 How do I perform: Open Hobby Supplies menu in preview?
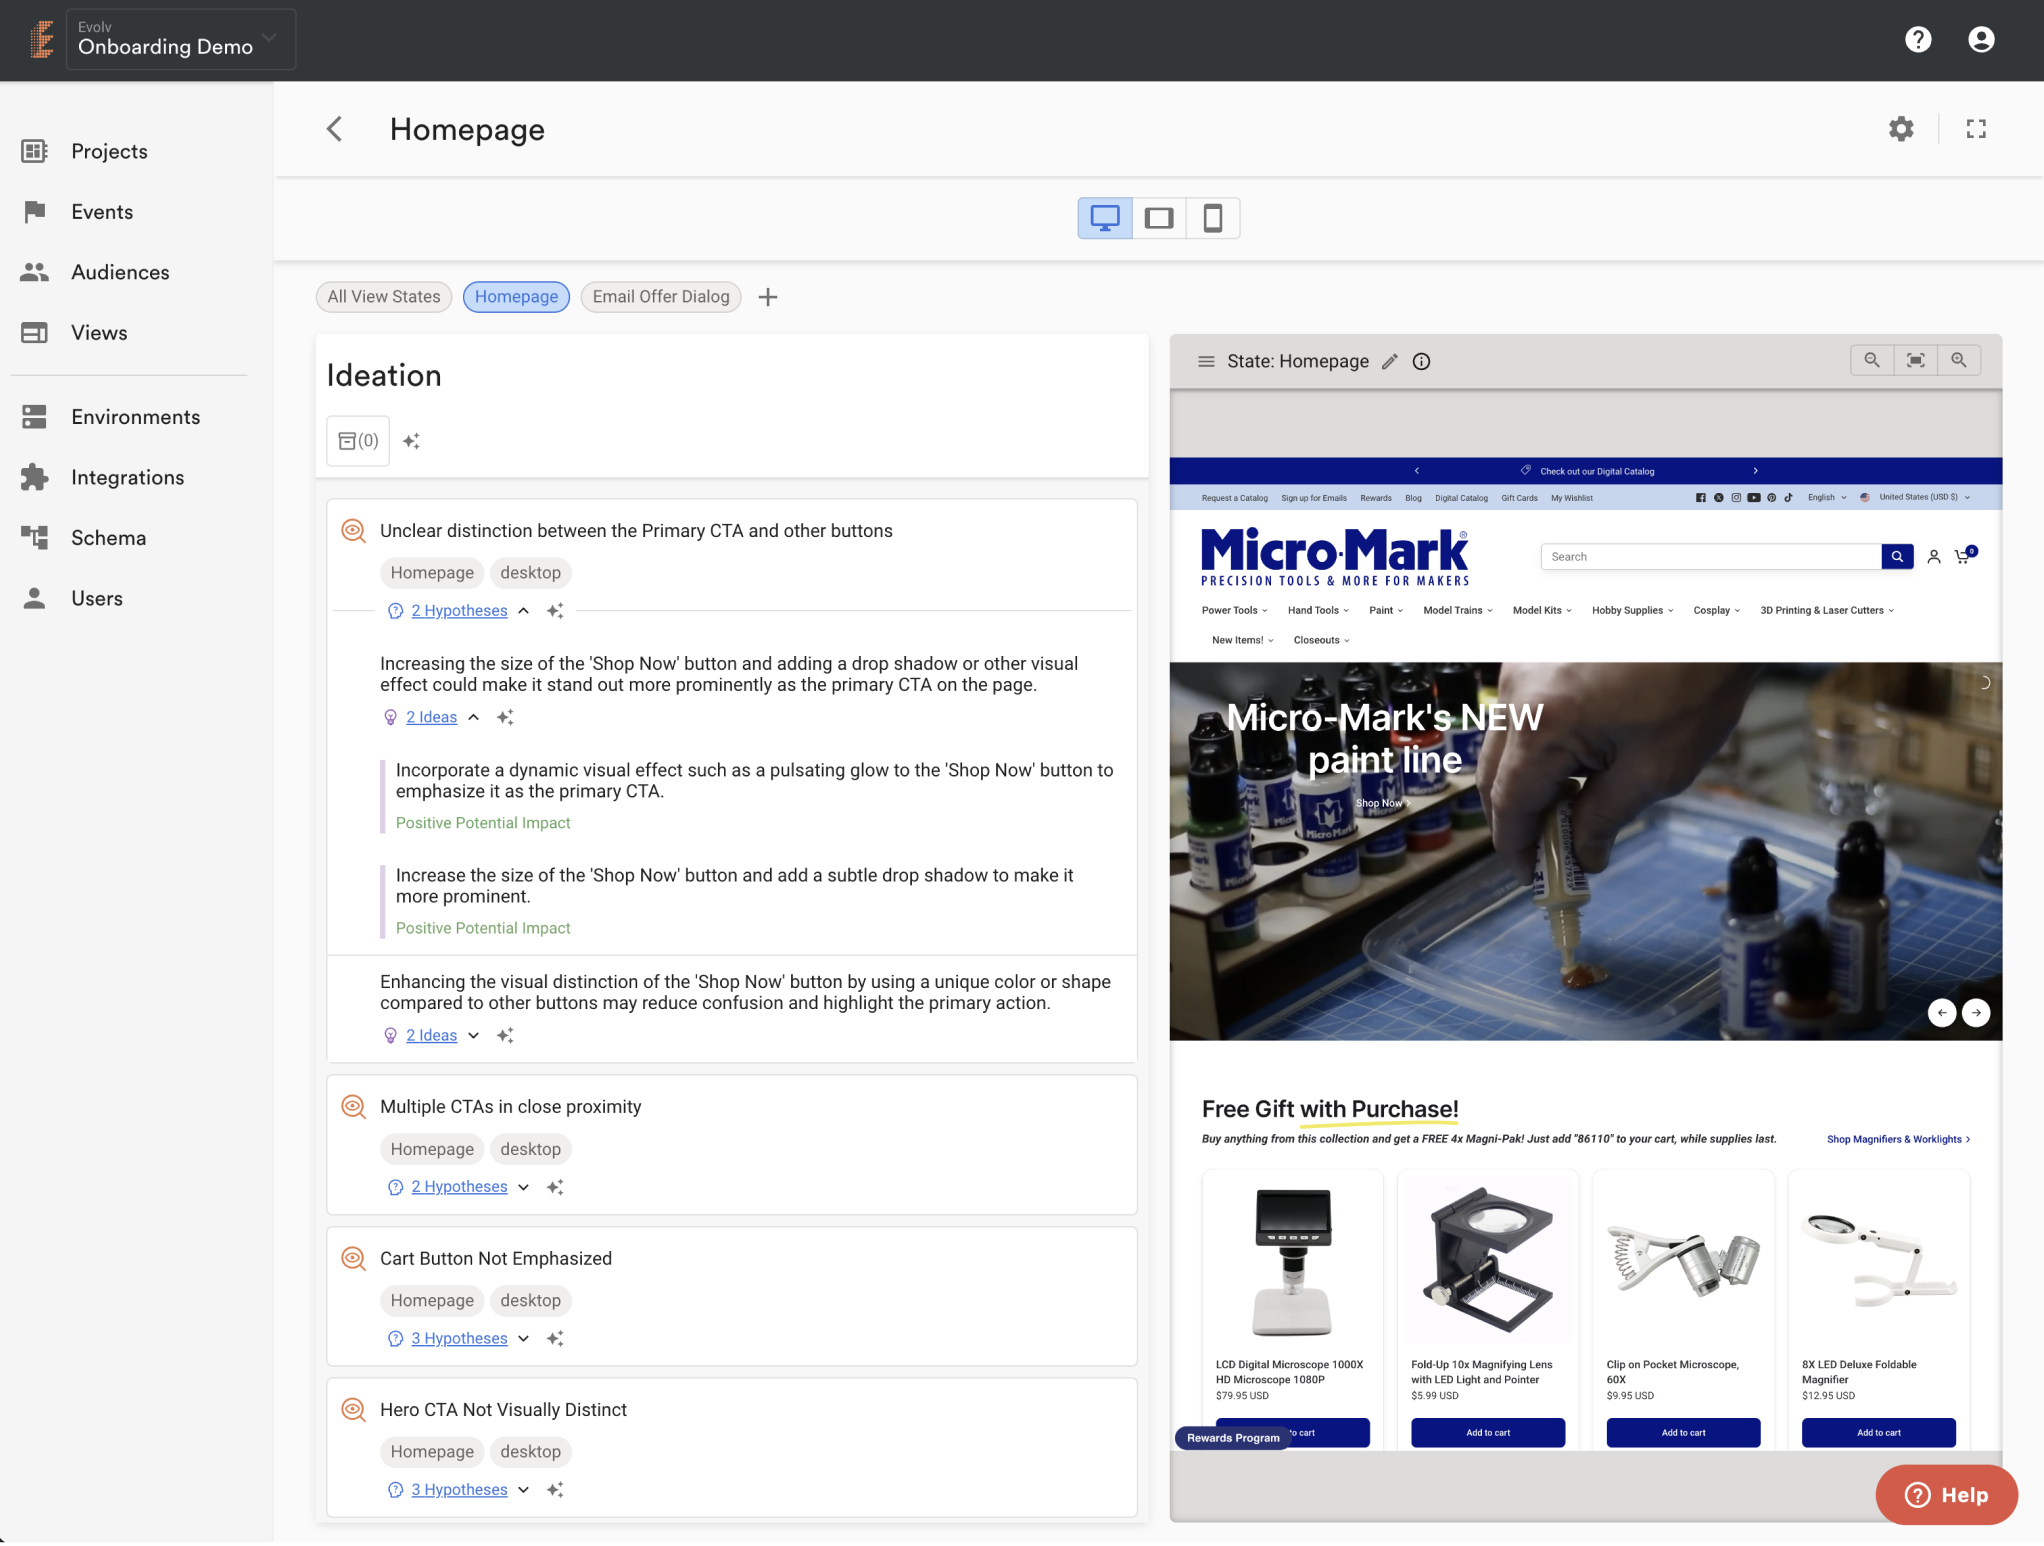(x=1632, y=611)
